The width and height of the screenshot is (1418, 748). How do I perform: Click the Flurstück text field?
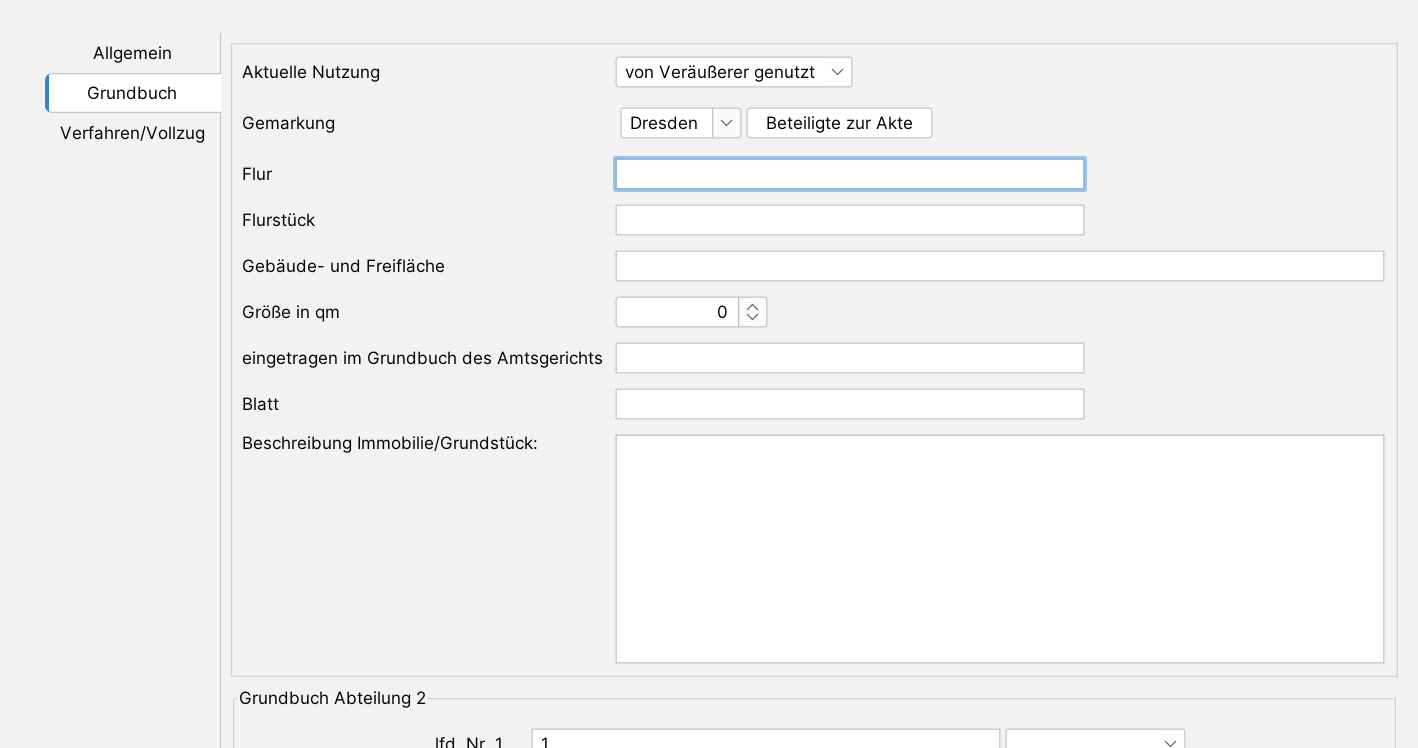[x=849, y=220]
